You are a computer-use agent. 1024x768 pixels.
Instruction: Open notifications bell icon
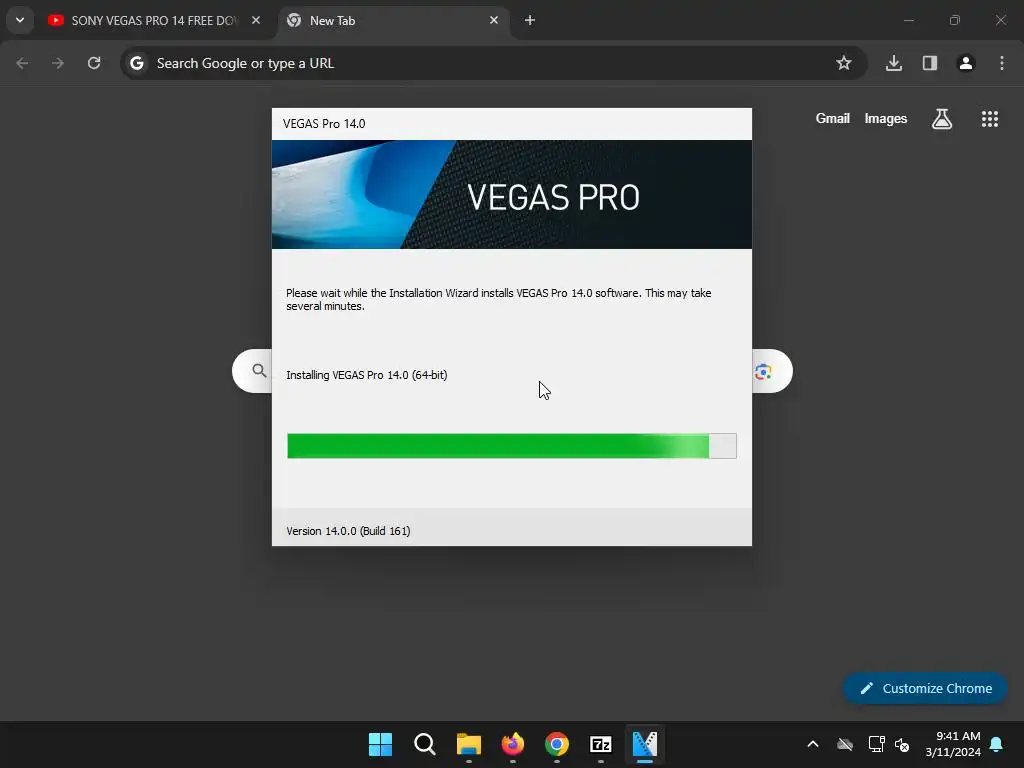(x=997, y=744)
